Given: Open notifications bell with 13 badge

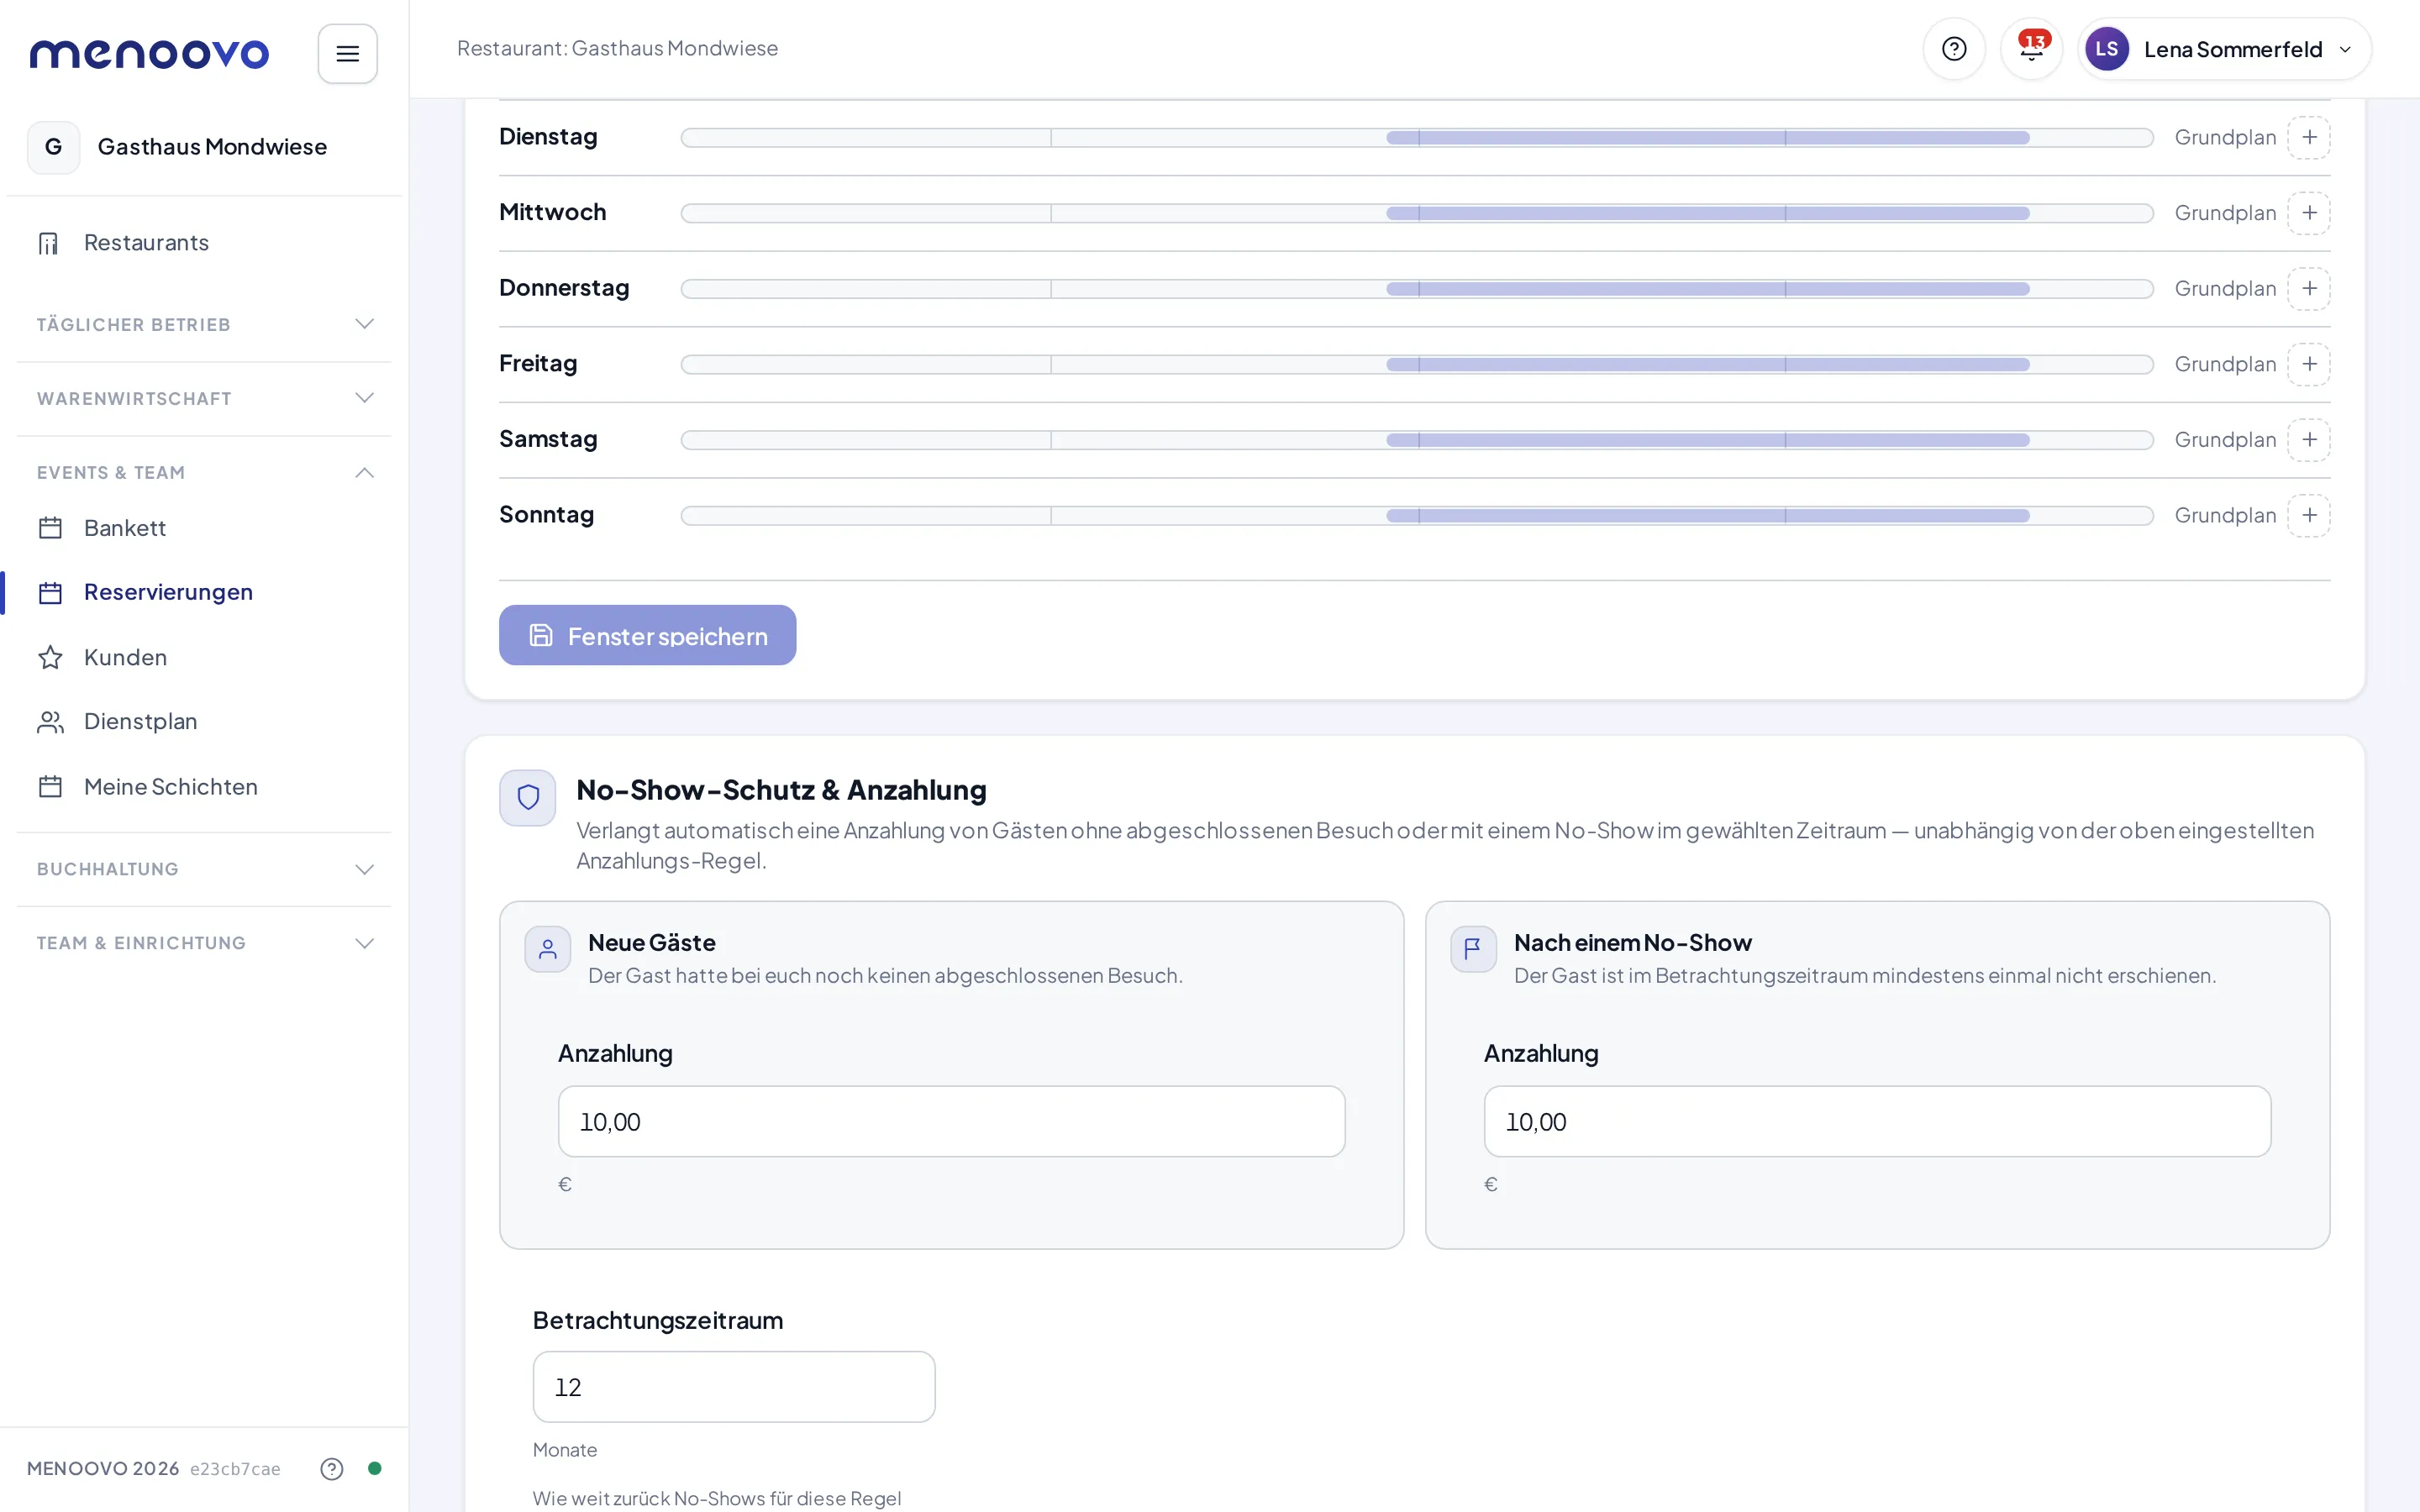Looking at the screenshot, I should pyautogui.click(x=2031, y=49).
